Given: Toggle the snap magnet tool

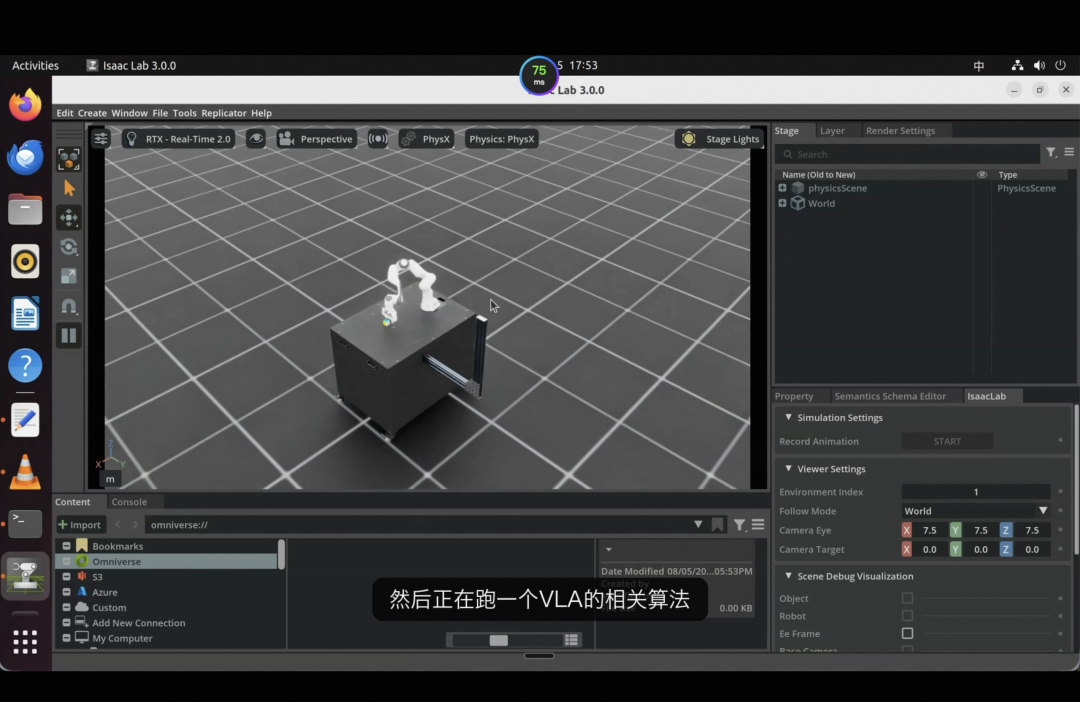Looking at the screenshot, I should tap(69, 306).
